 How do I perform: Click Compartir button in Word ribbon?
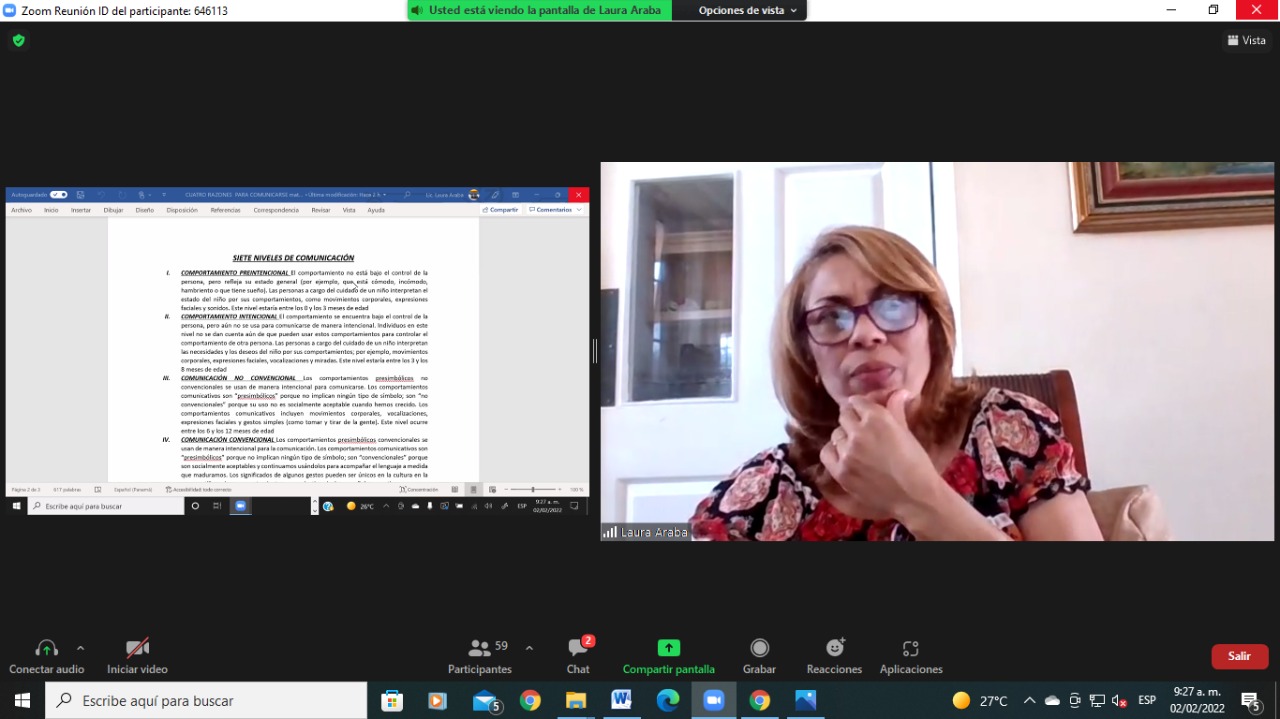(x=501, y=210)
